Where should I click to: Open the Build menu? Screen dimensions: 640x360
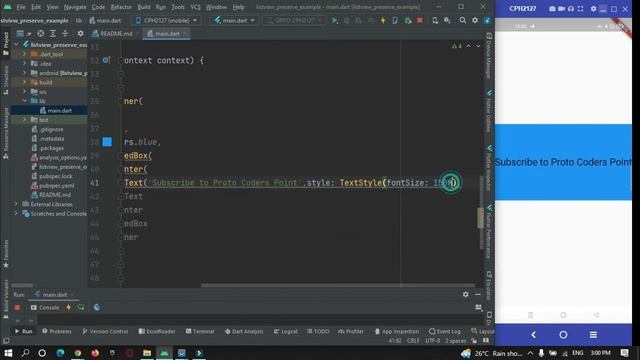pos(144,7)
